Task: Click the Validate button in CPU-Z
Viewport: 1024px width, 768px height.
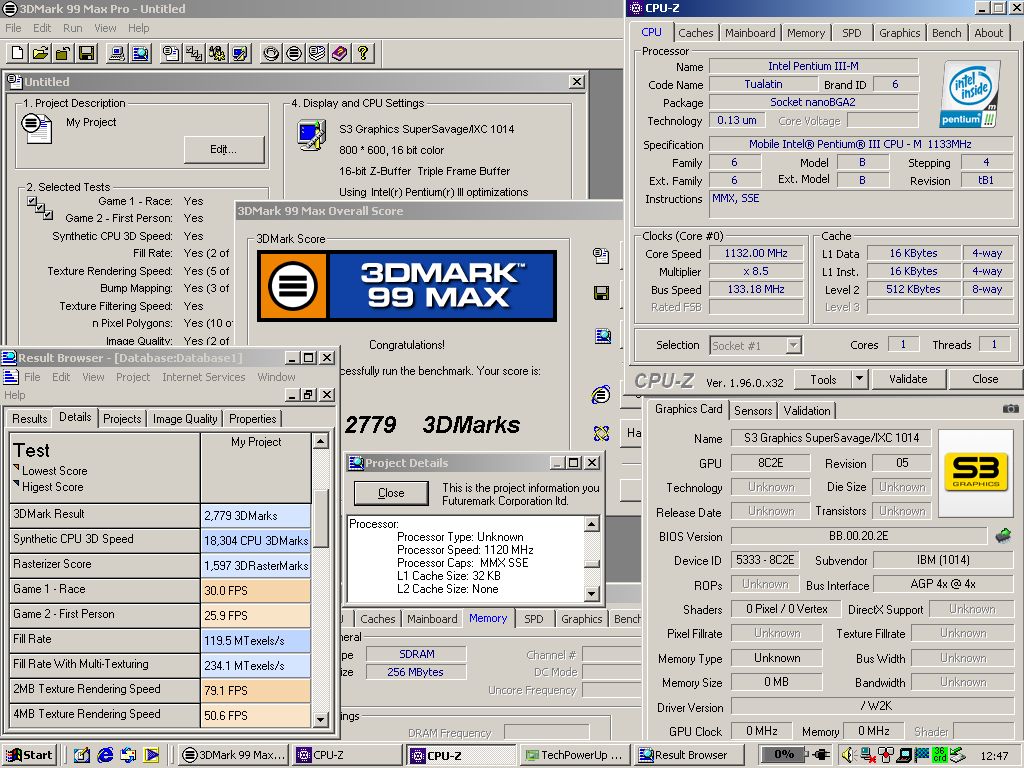Action: click(908, 379)
